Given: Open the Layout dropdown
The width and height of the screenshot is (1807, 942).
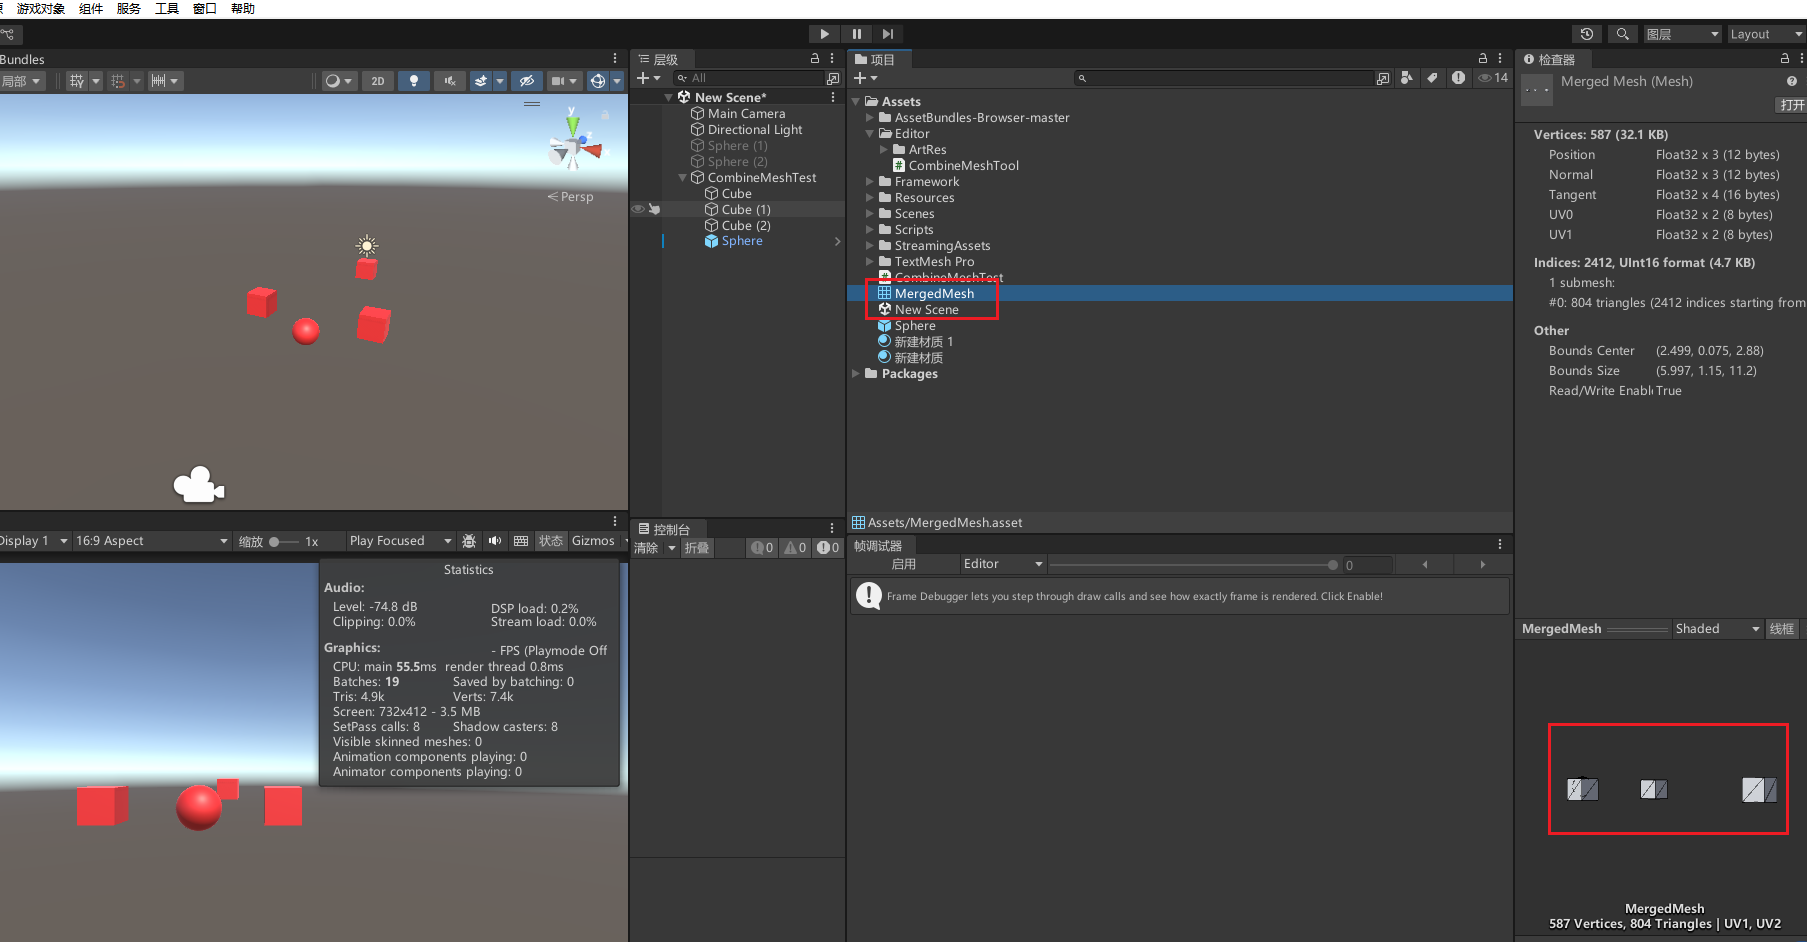Looking at the screenshot, I should (x=1765, y=34).
